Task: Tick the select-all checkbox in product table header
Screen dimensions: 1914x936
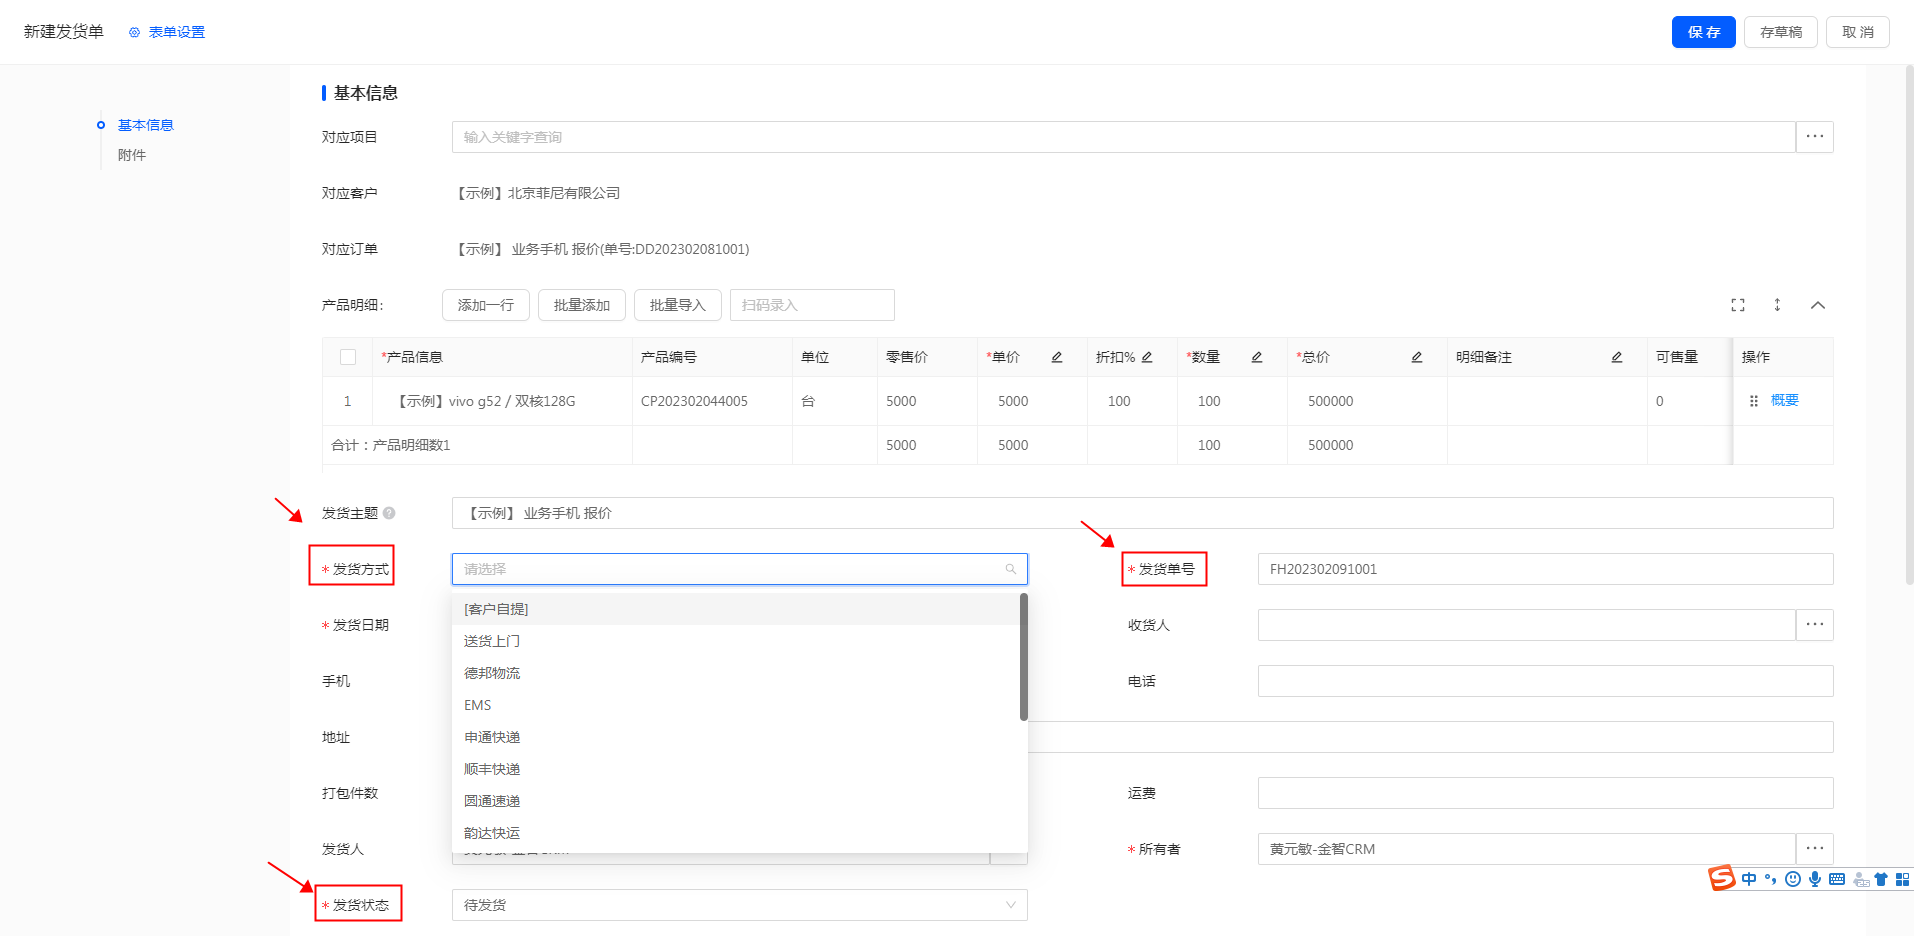Action: tap(348, 357)
